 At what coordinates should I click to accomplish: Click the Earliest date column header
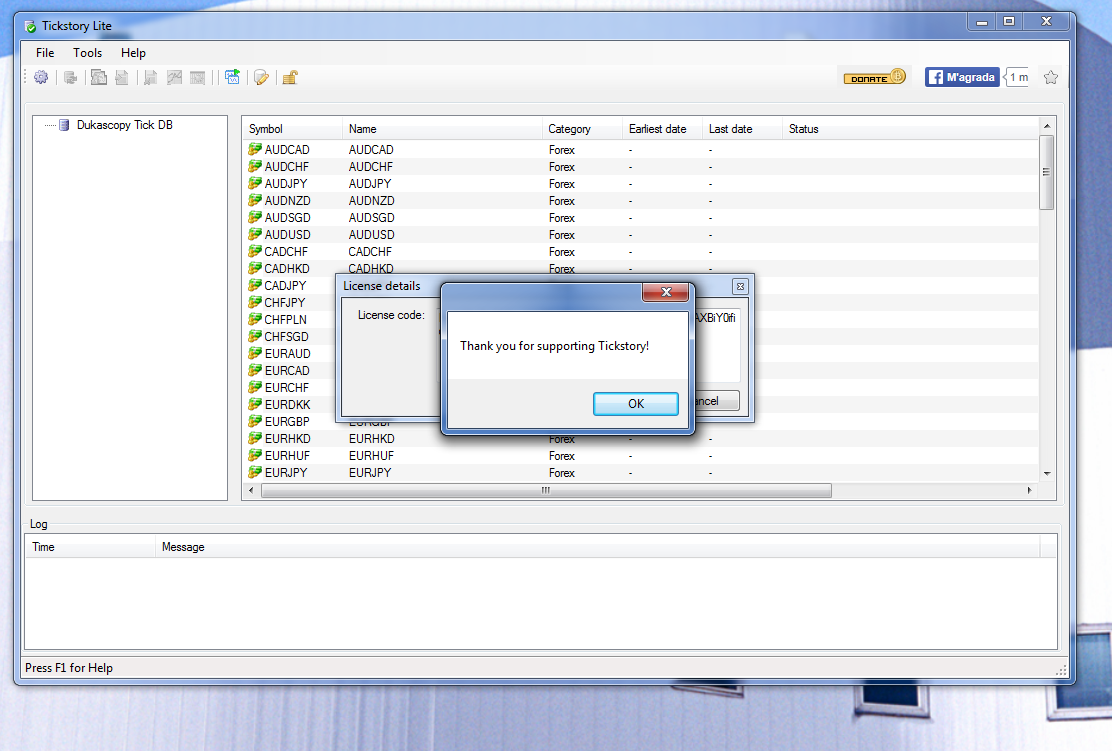click(662, 129)
